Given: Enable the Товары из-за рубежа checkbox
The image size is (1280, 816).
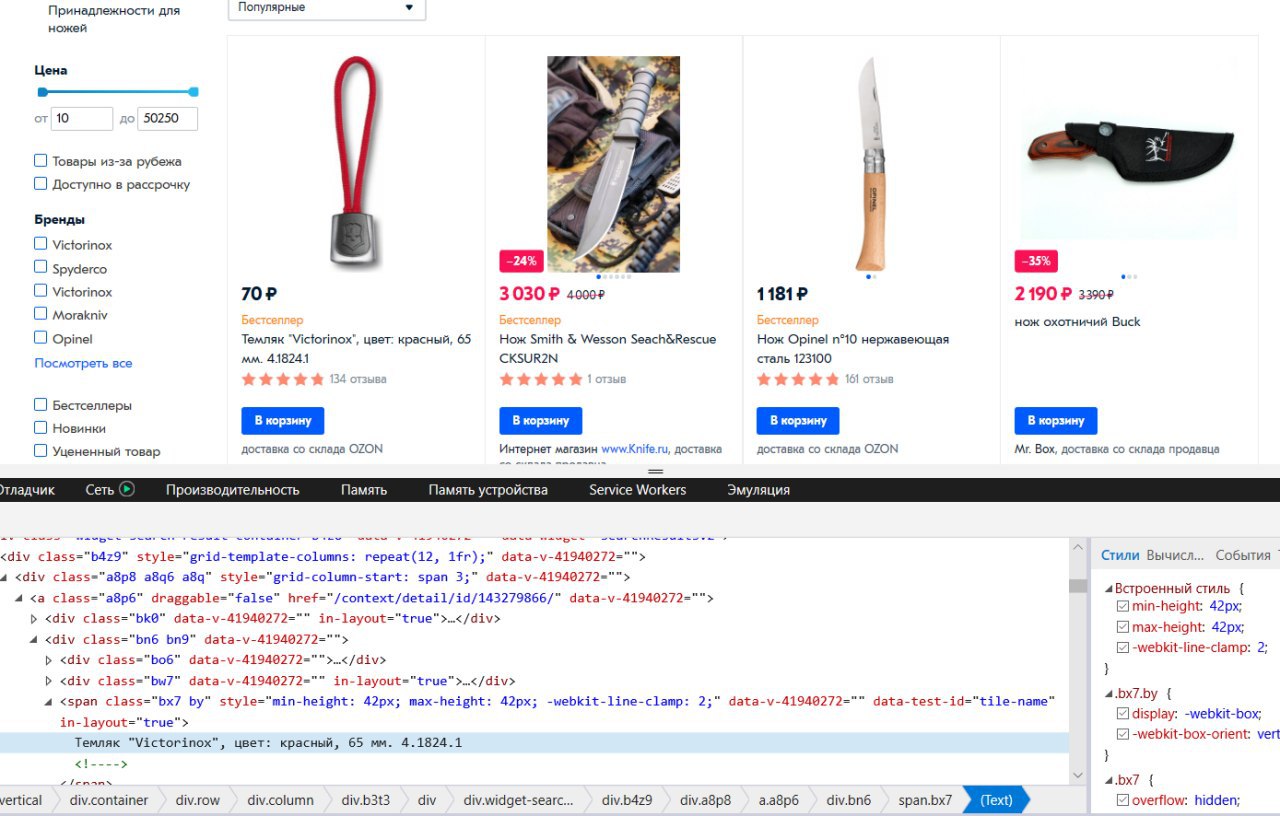Looking at the screenshot, I should coord(41,160).
